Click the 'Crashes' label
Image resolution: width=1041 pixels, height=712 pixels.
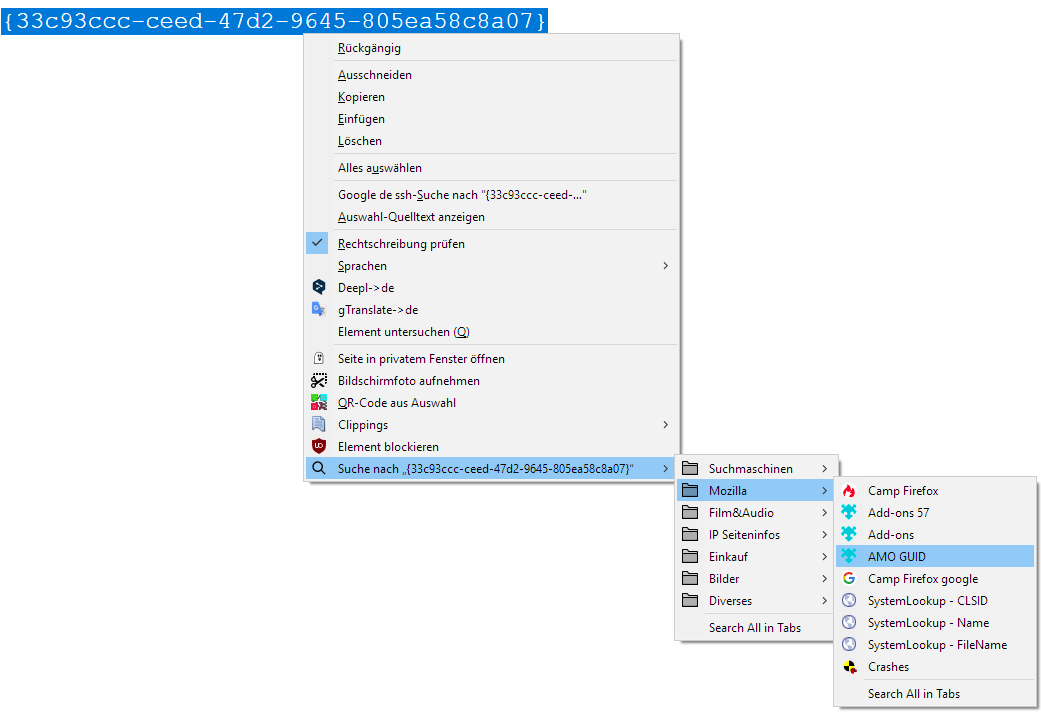pyautogui.click(x=888, y=666)
